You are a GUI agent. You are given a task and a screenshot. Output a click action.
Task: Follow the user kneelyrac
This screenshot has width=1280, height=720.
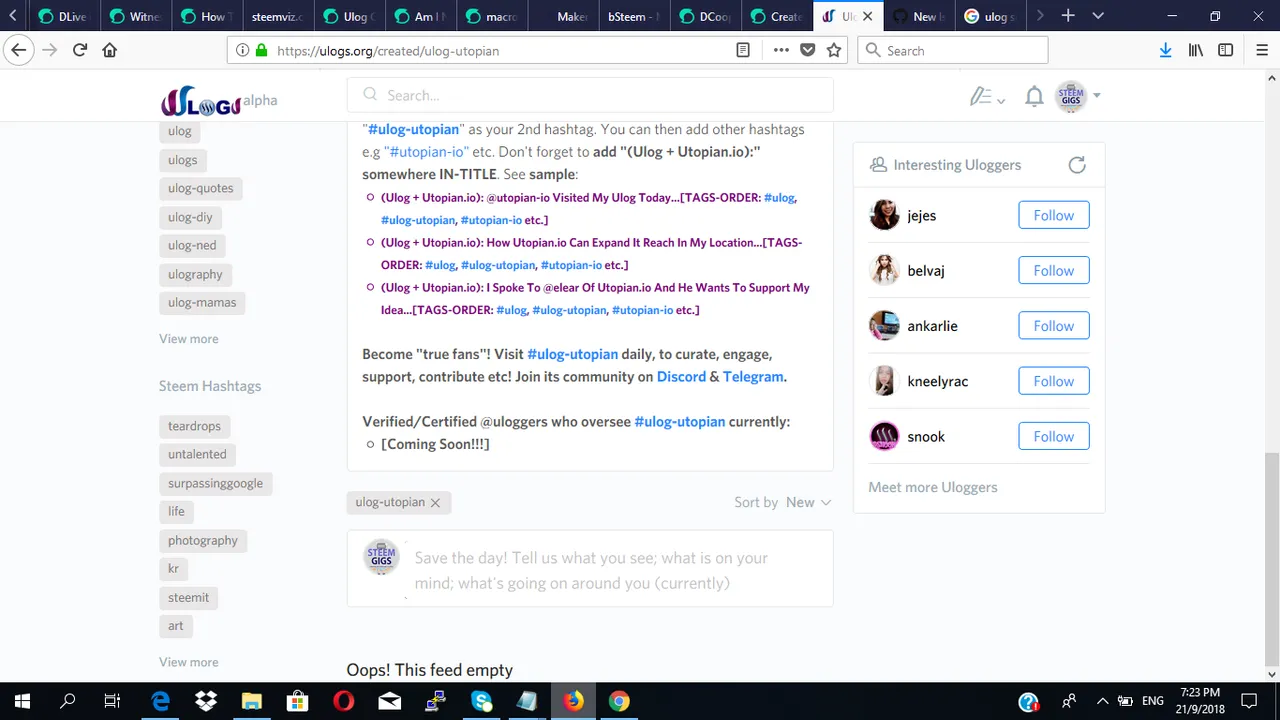1053,381
